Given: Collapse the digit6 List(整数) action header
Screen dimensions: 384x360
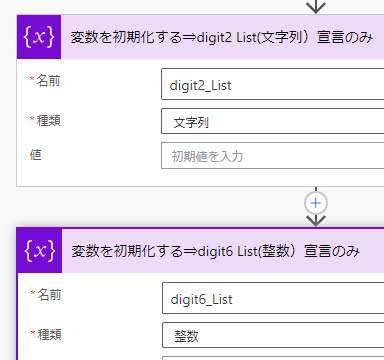Looking at the screenshot, I should click(x=223, y=251).
